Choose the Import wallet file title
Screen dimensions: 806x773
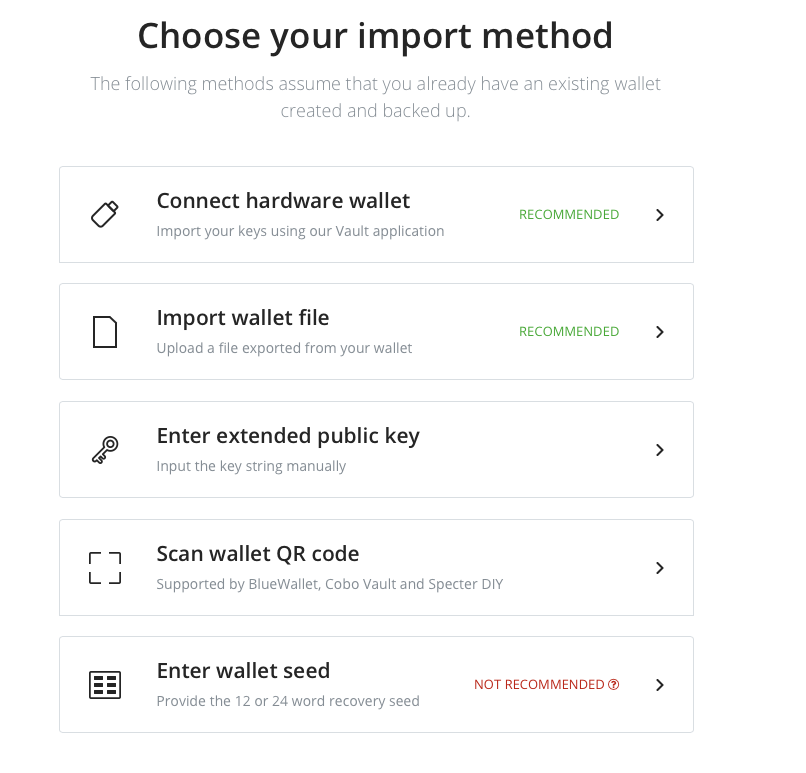point(243,318)
